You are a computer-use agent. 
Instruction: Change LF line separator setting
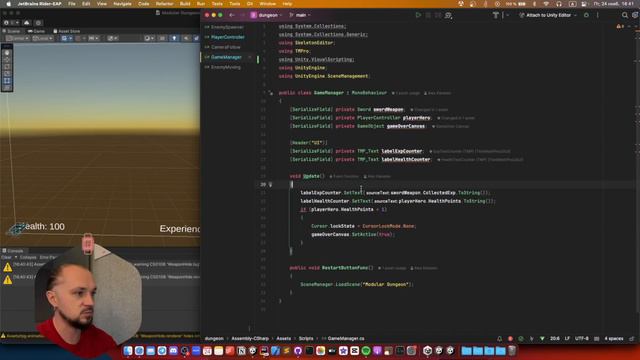pos(567,338)
